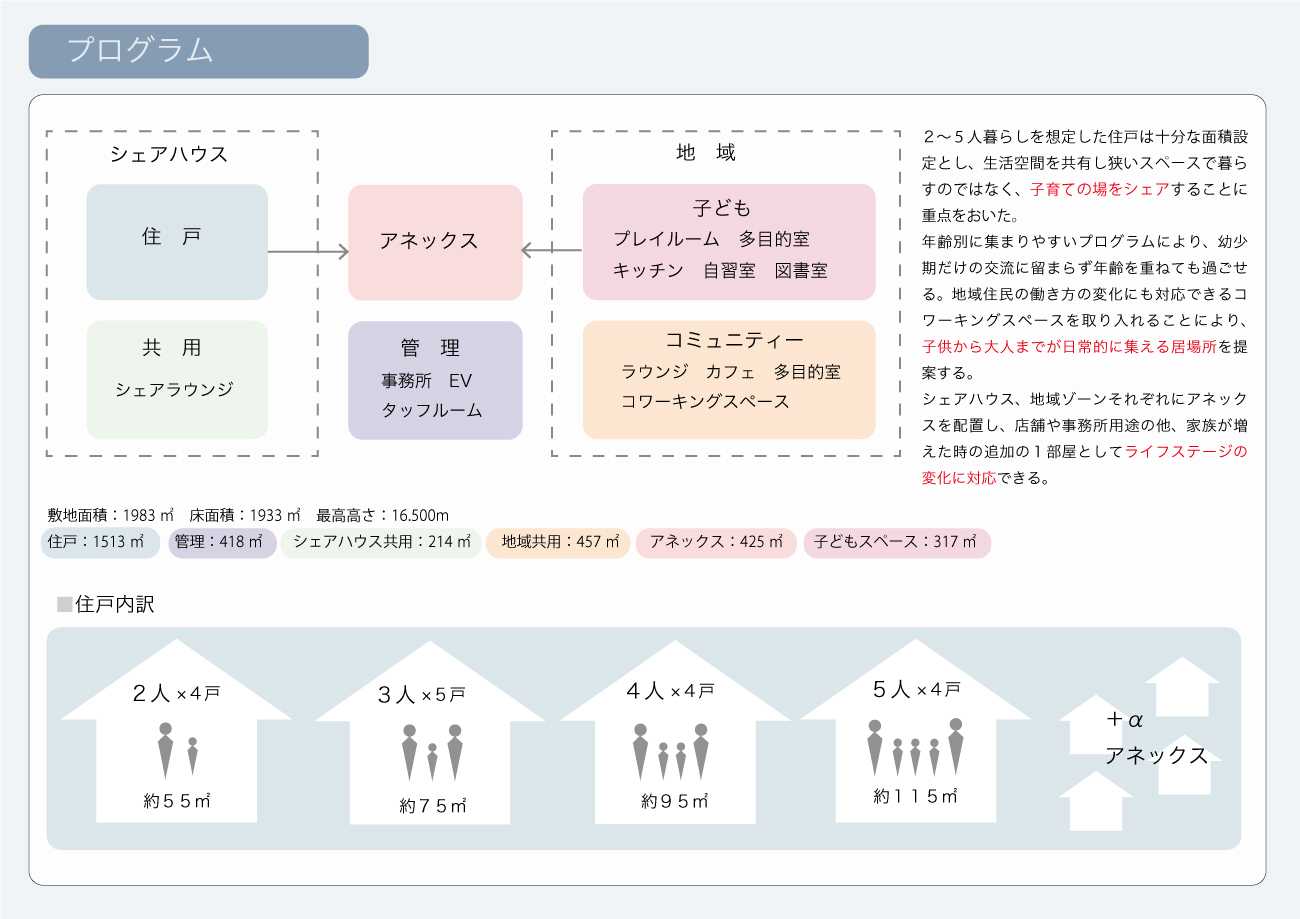This screenshot has width=1300, height=919.
Task: Select the purple 管理 box
Action: click(x=435, y=380)
